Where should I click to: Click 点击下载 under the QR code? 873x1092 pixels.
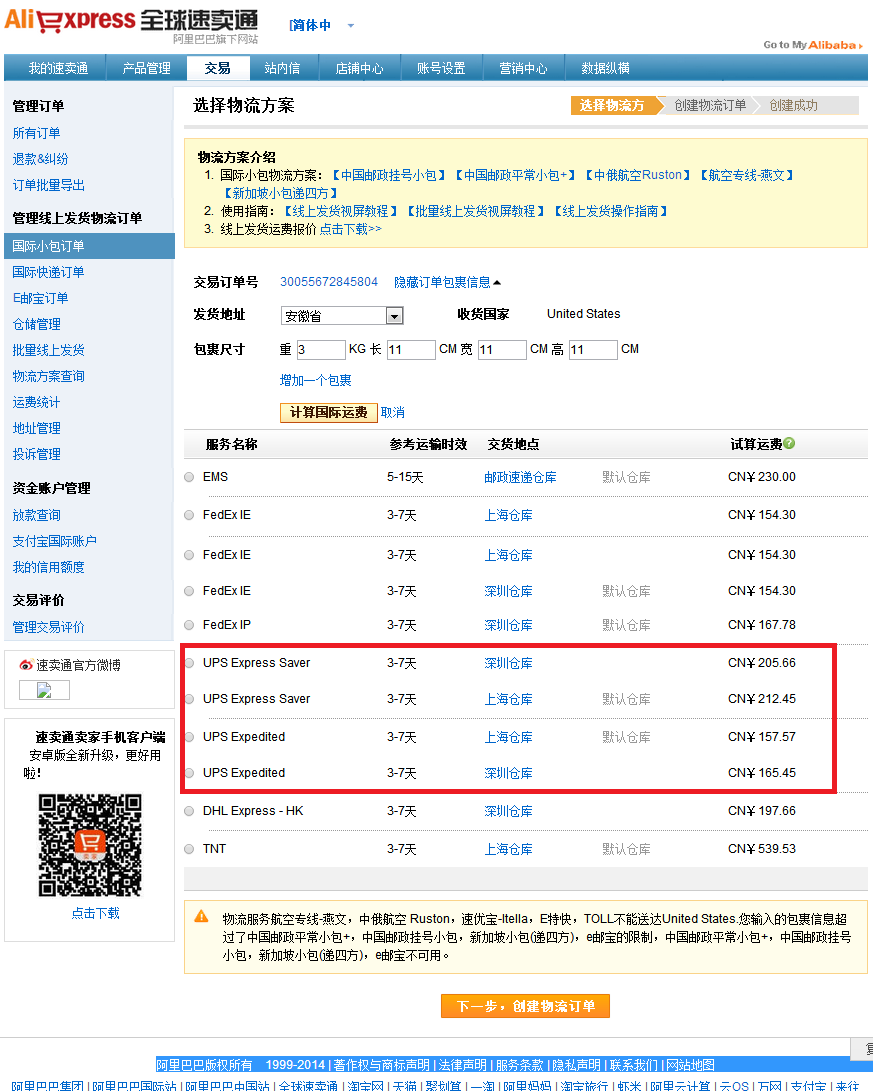pyautogui.click(x=95, y=913)
